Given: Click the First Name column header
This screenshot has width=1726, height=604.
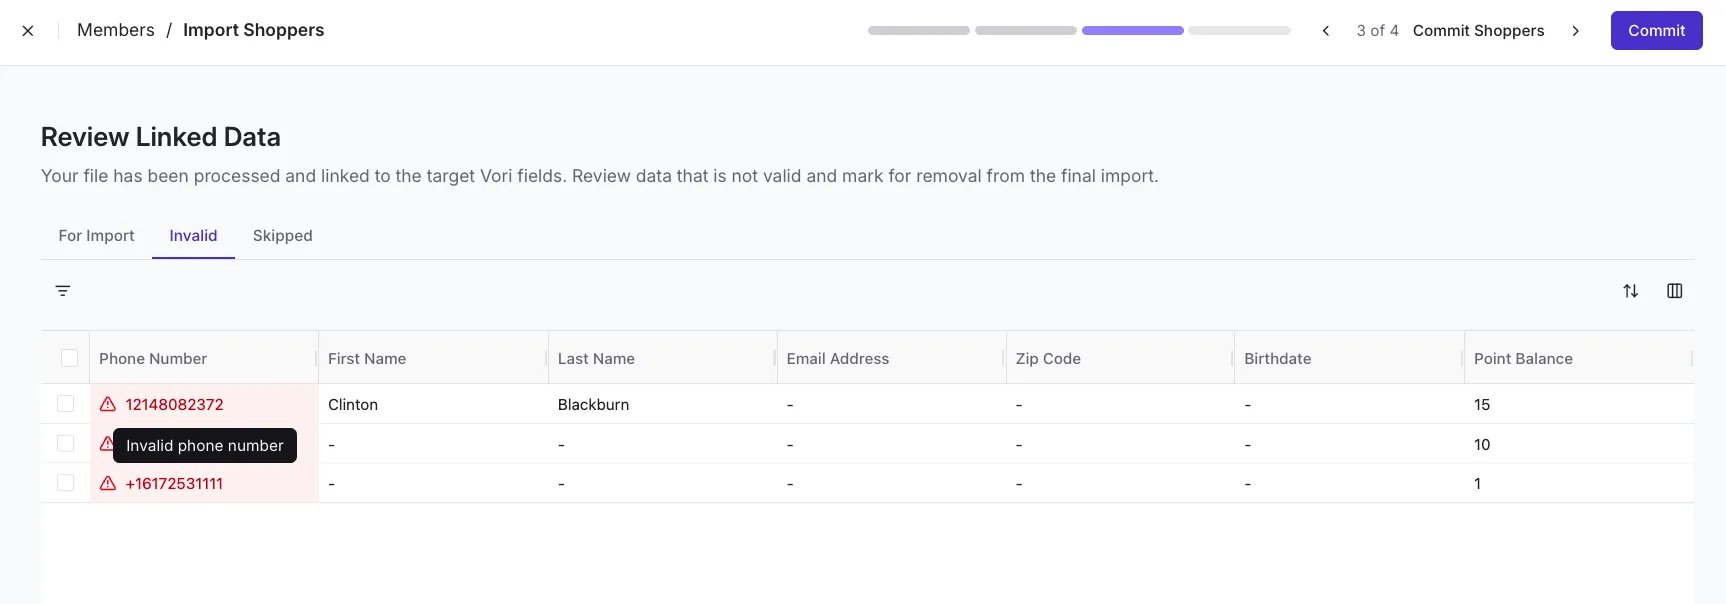Looking at the screenshot, I should 433,358.
